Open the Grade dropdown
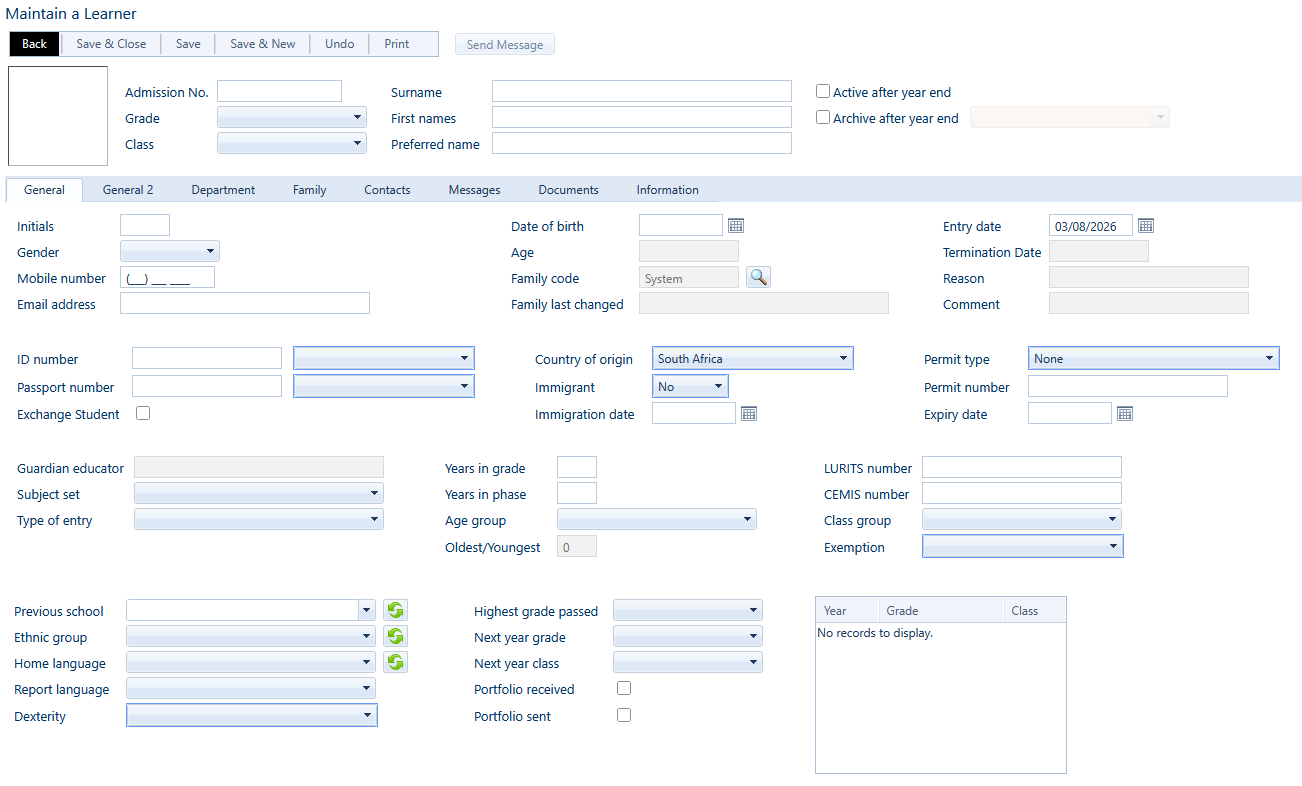 [292, 117]
